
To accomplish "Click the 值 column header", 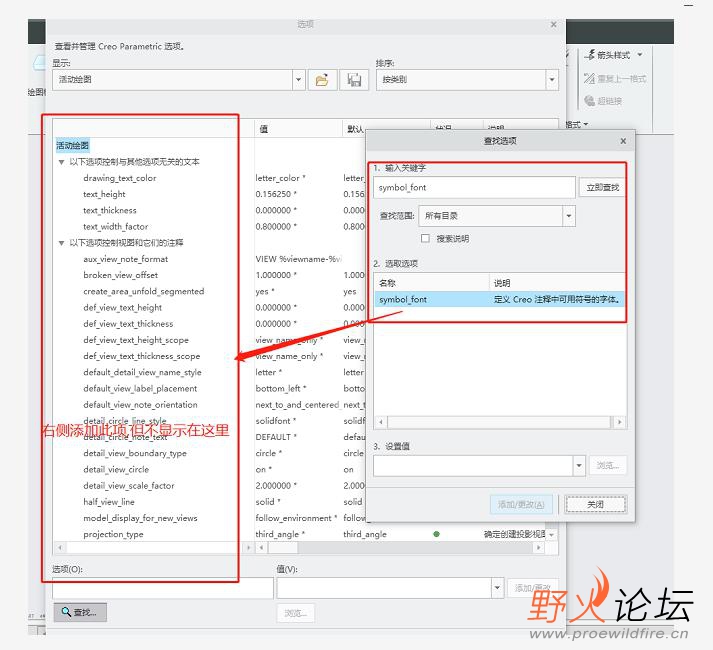I will (x=298, y=129).
